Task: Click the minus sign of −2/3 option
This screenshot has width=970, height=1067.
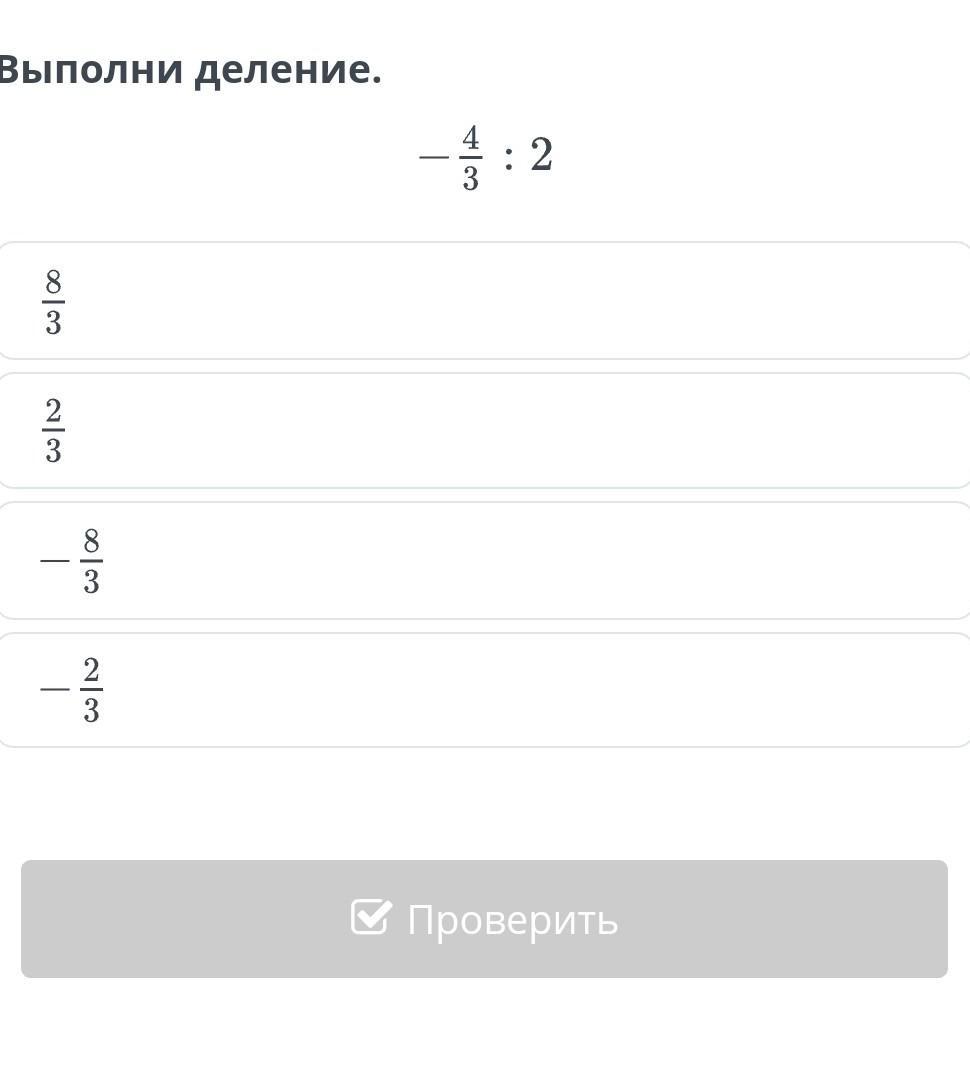Action: (x=54, y=690)
